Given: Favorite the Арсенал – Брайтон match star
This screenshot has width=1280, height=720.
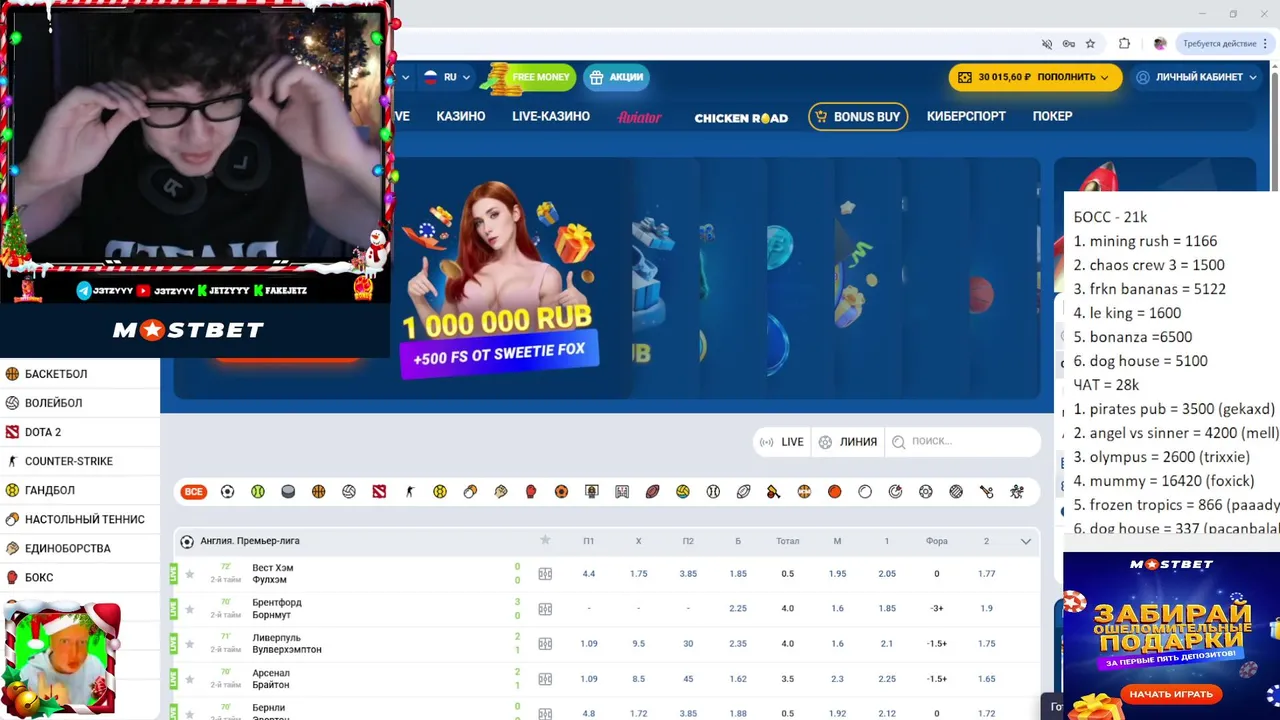Looking at the screenshot, I should click(189, 679).
